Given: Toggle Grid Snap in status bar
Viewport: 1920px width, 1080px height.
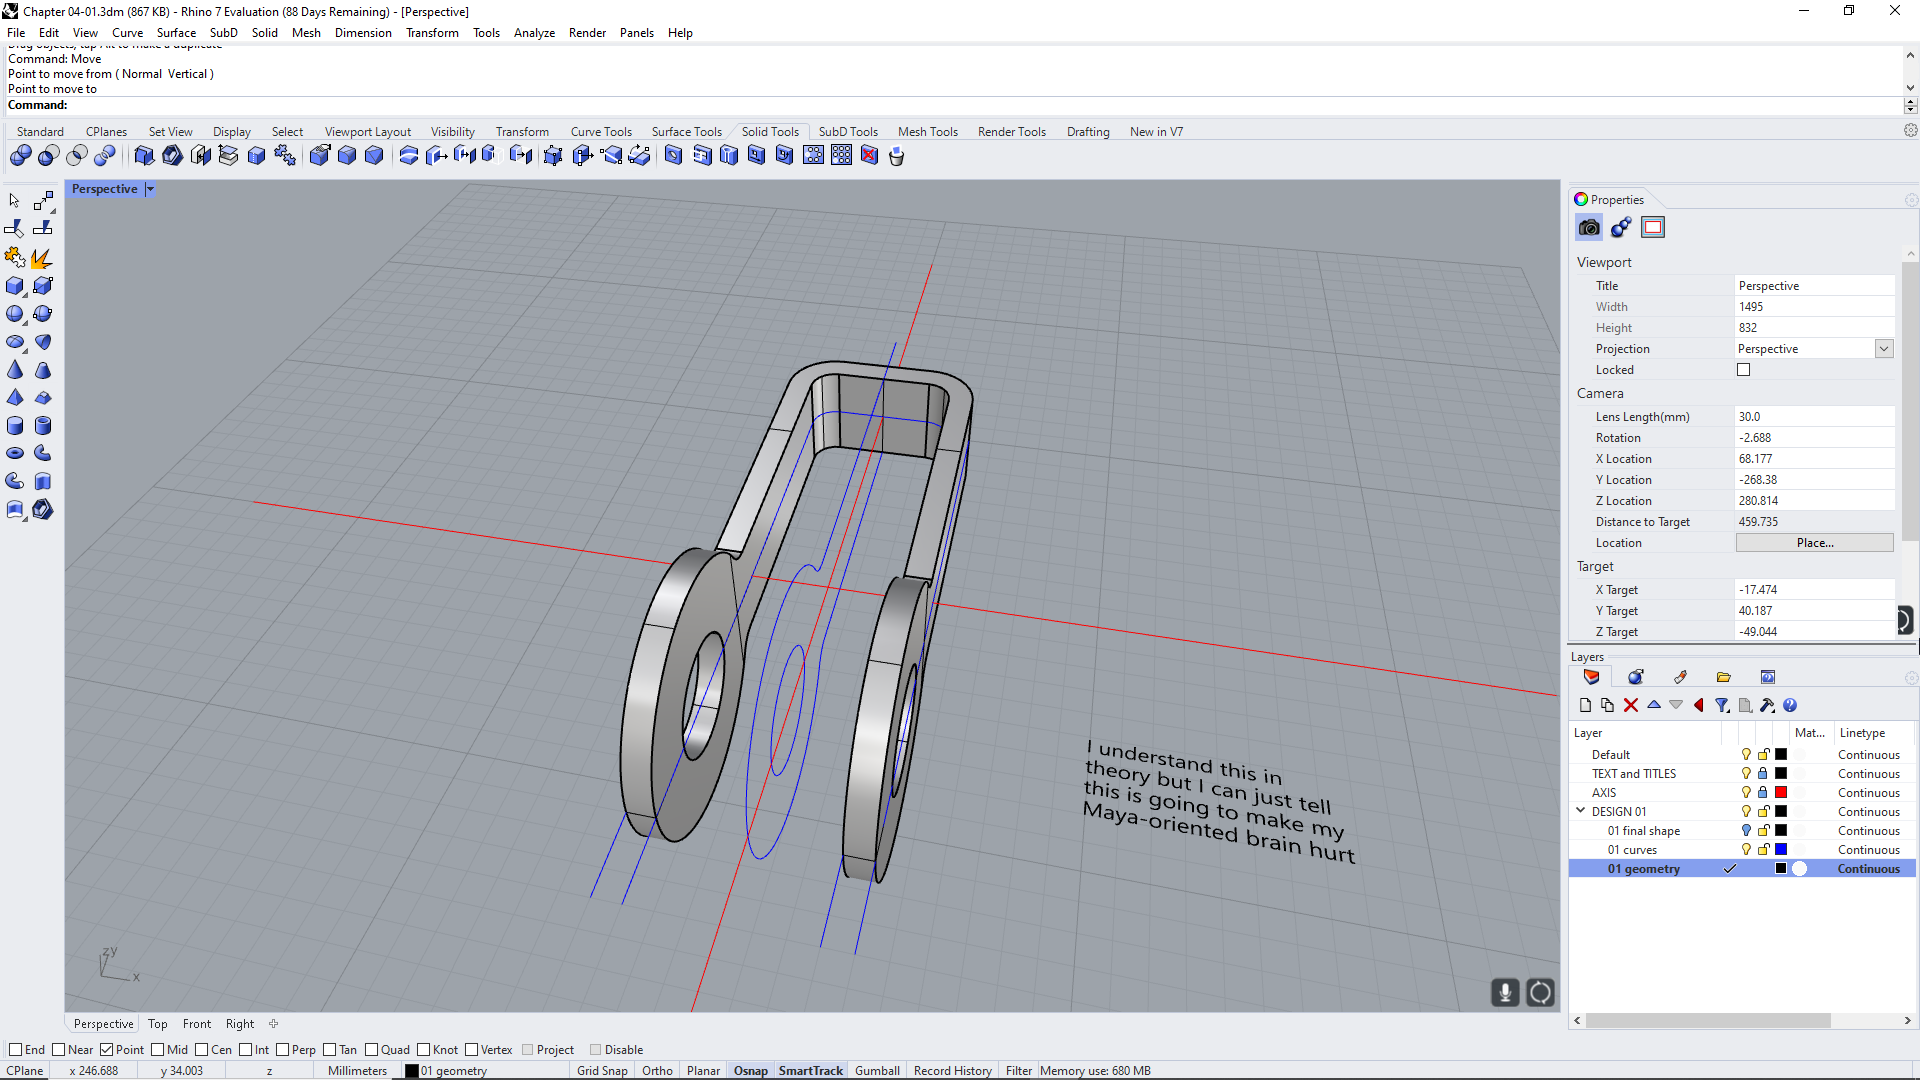Looking at the screenshot, I should [602, 1071].
